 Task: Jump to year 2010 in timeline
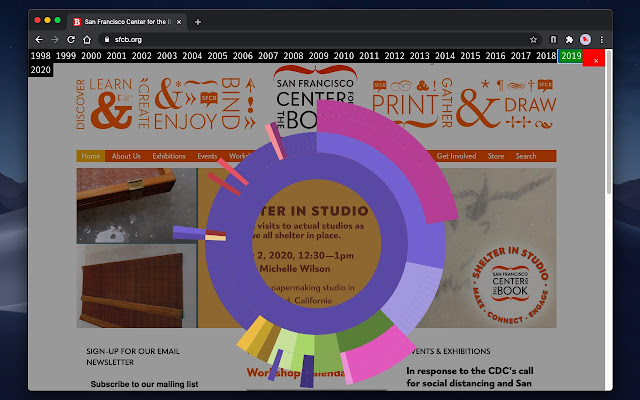344,56
